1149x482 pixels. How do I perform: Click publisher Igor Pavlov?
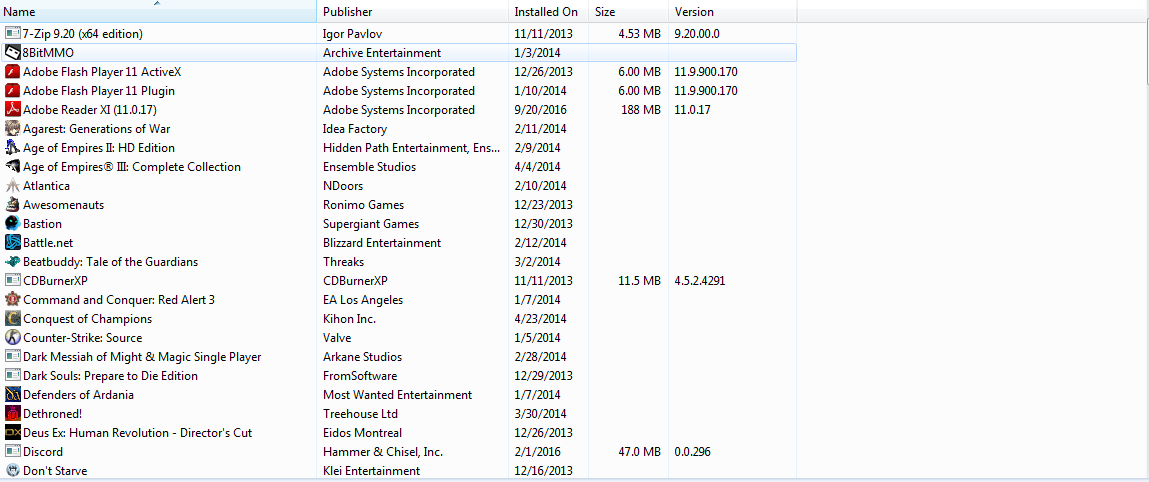pos(352,34)
